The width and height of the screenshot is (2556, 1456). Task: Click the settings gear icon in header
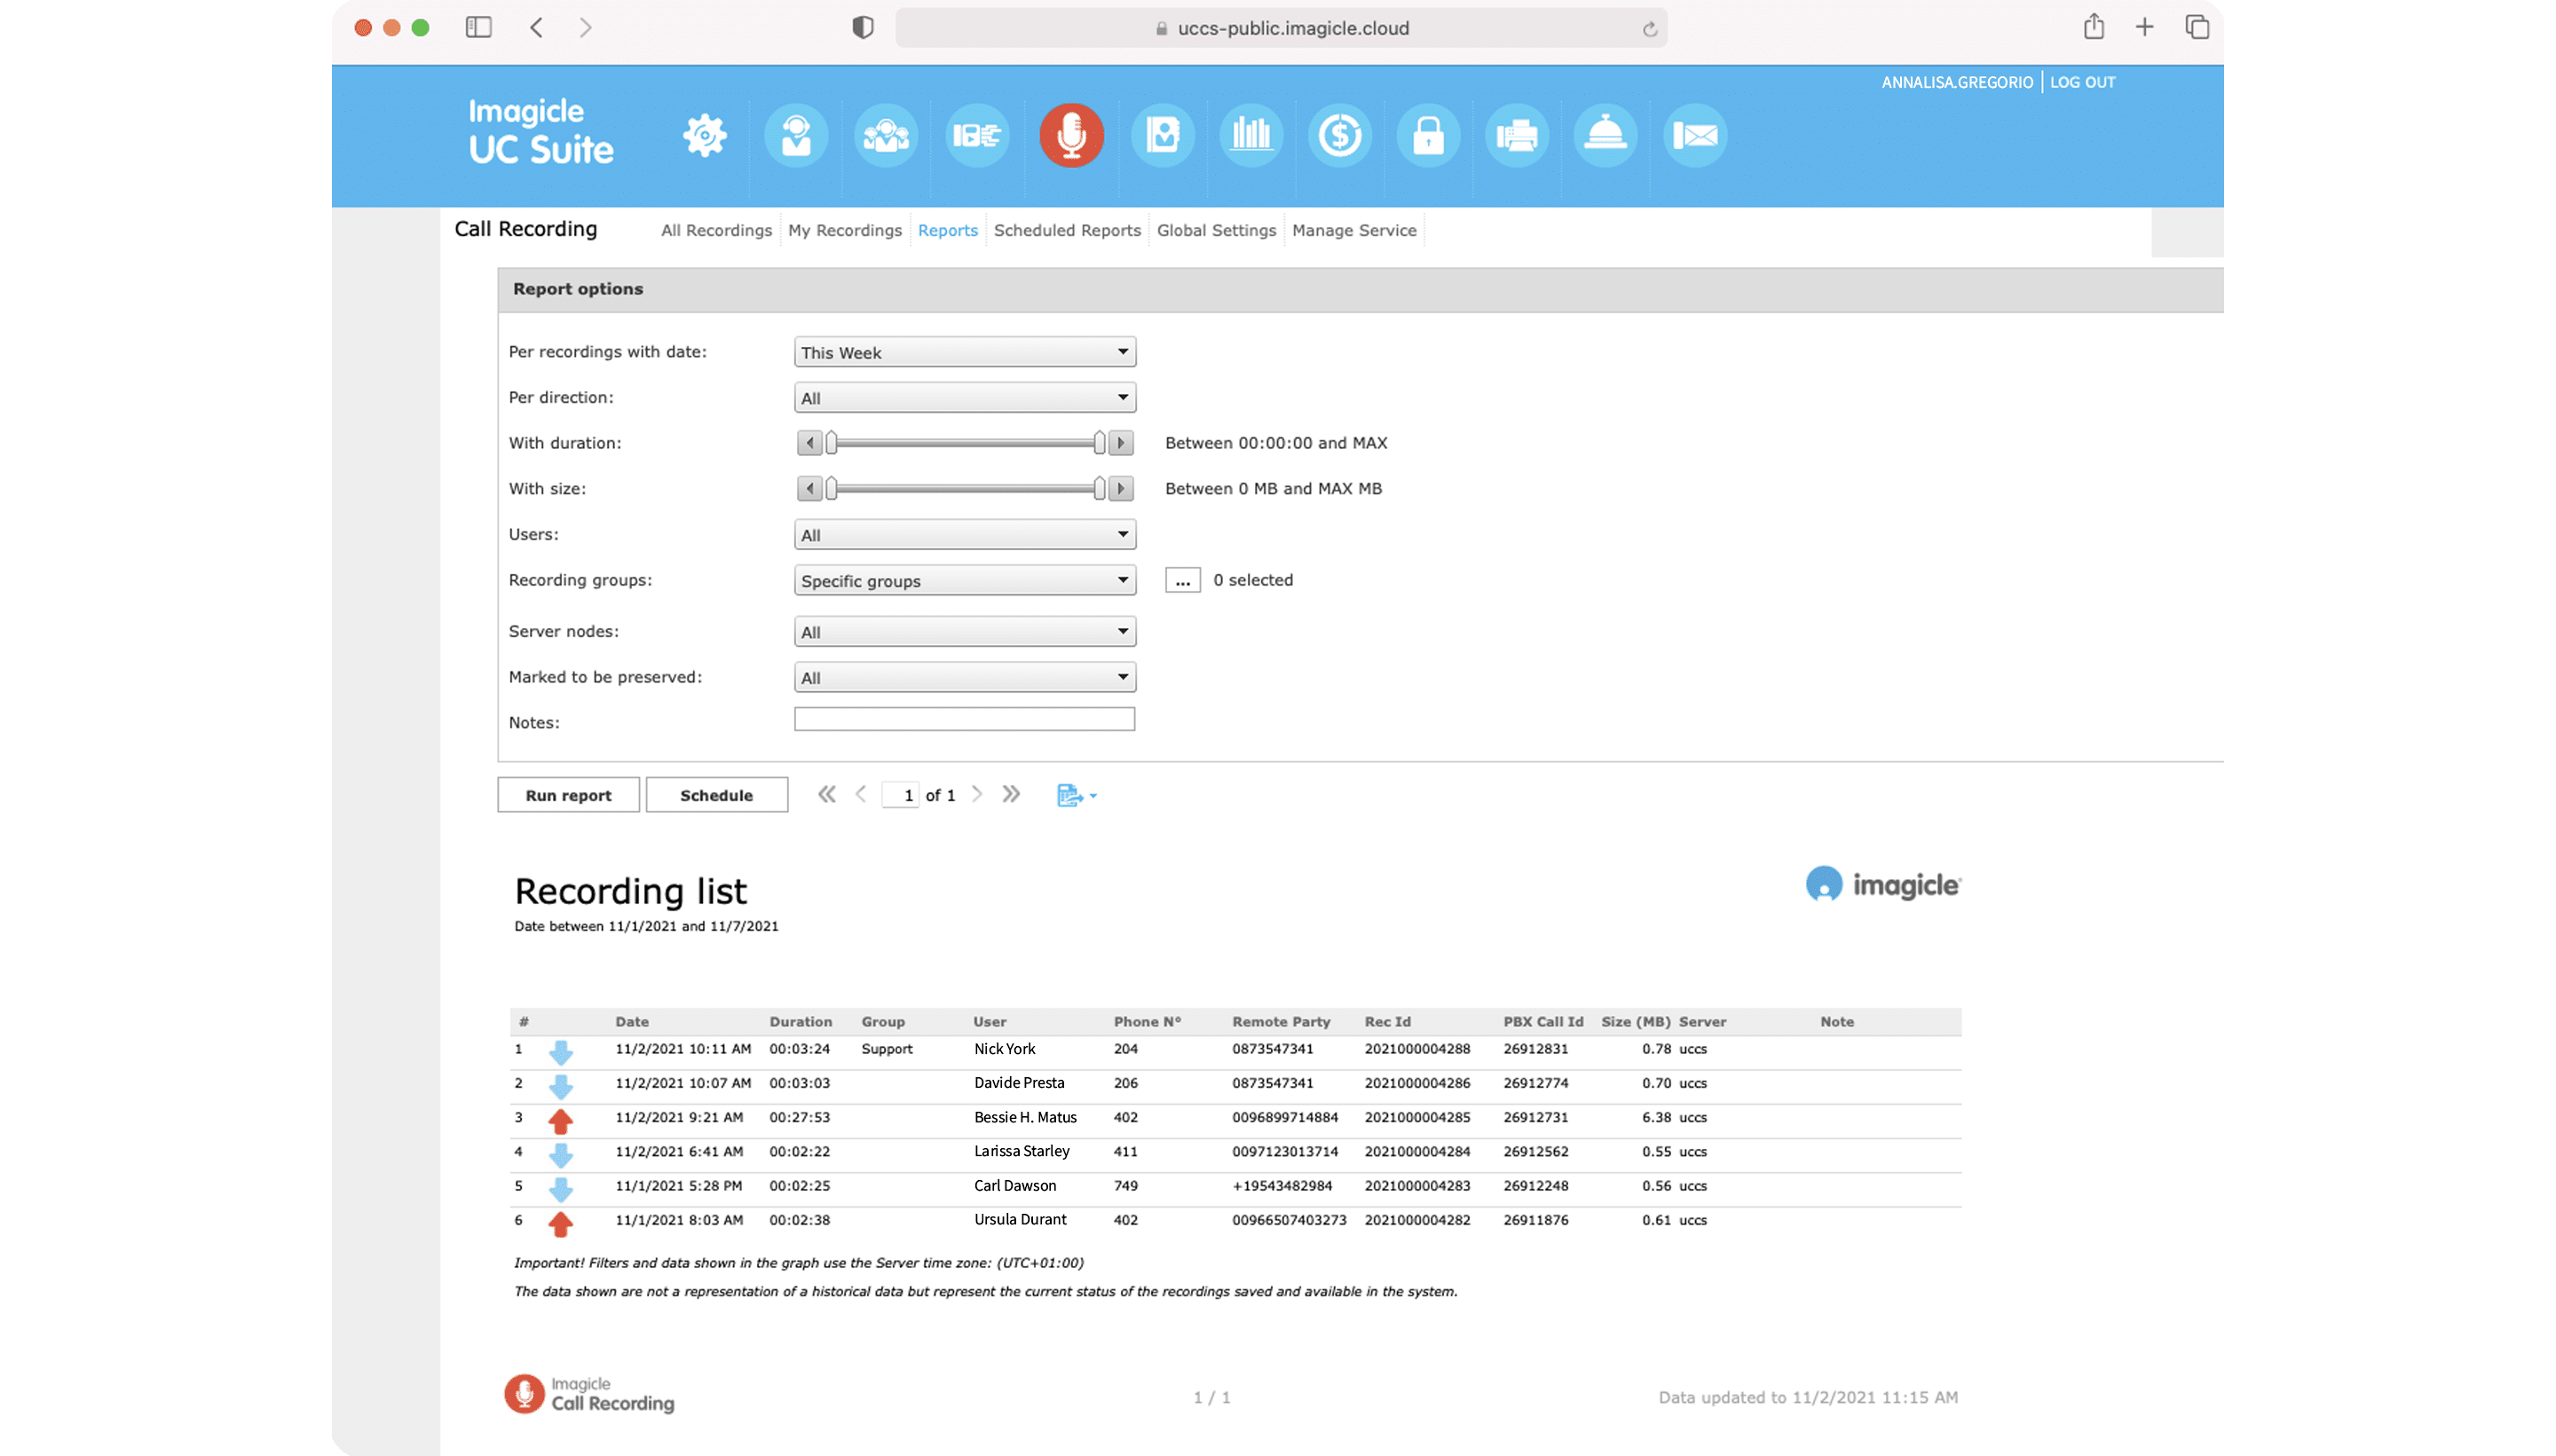tap(705, 135)
